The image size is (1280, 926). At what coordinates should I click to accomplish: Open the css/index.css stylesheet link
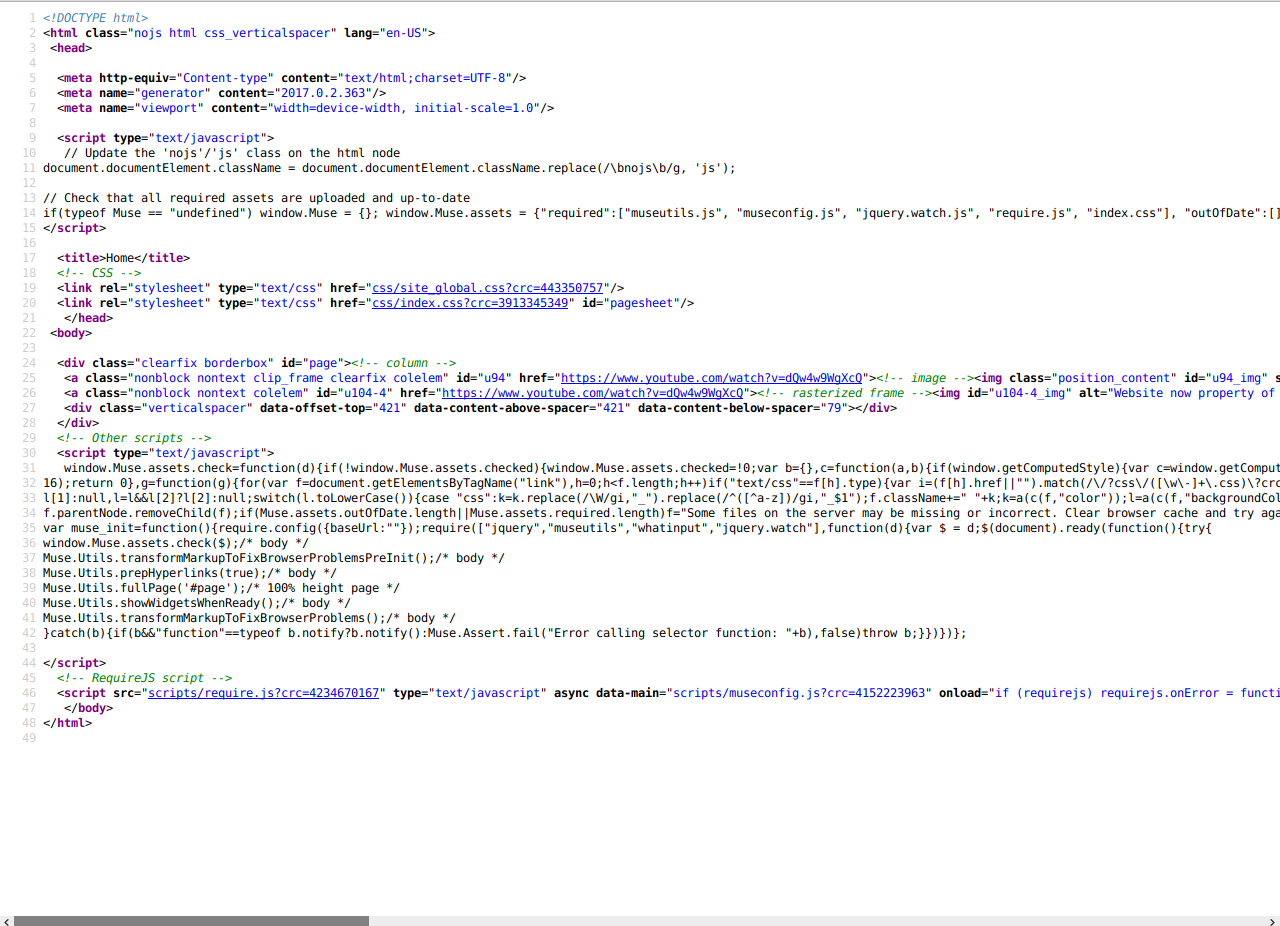[x=470, y=303]
